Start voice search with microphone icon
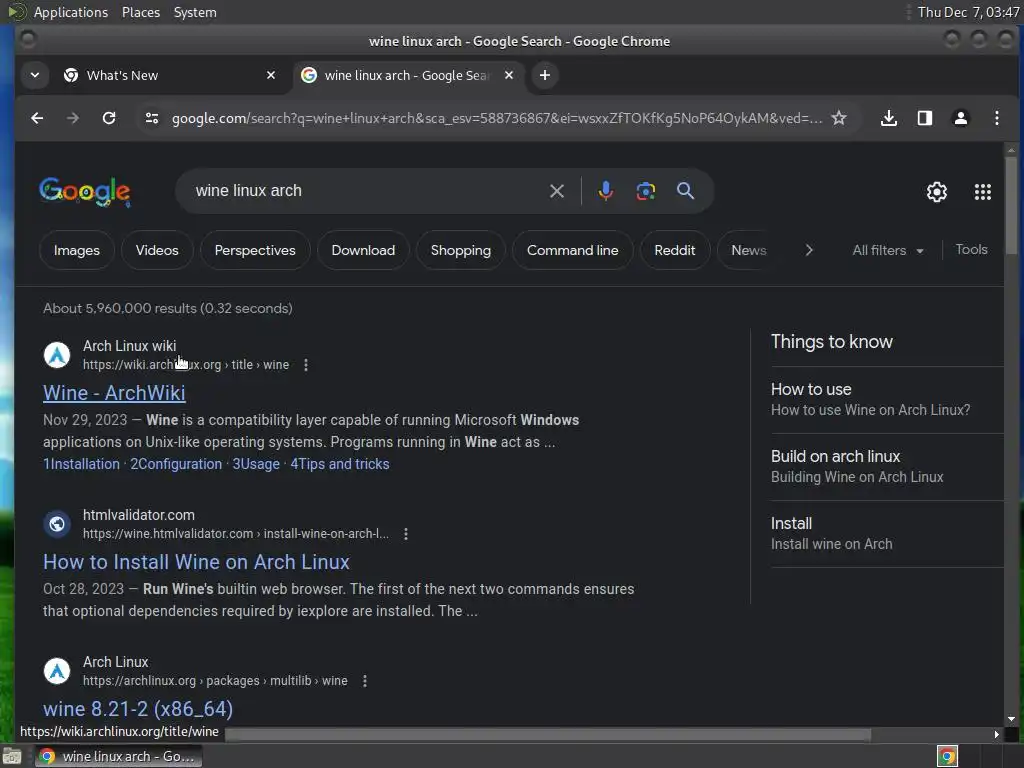Viewport: 1024px width, 768px height. [605, 191]
